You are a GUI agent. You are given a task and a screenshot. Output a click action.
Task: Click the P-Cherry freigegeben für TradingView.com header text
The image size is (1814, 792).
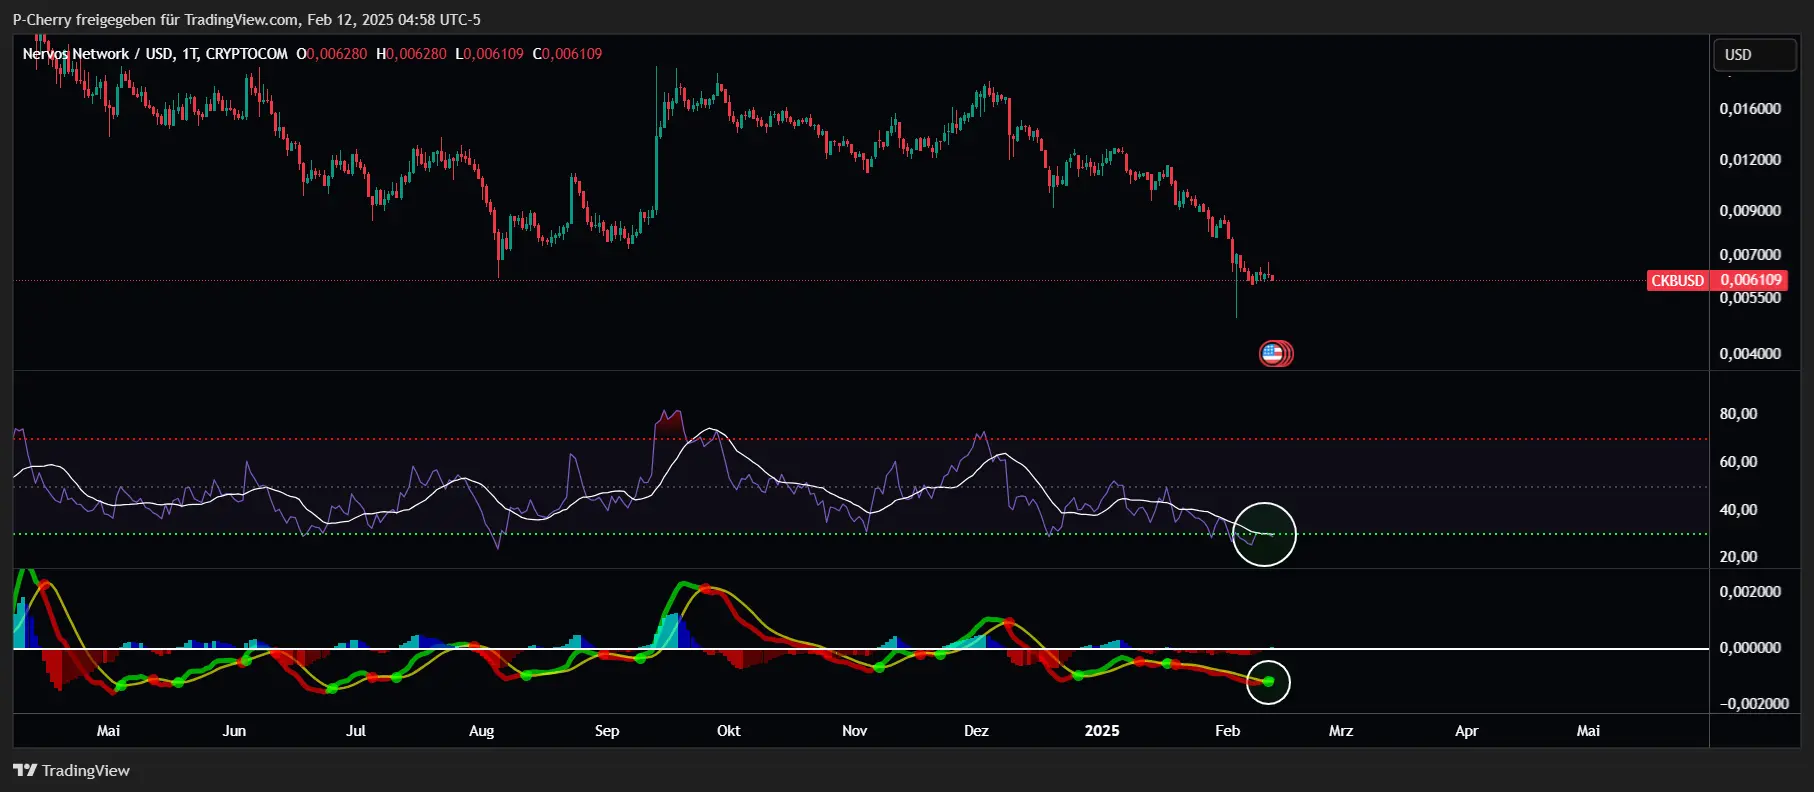pyautogui.click(x=155, y=20)
